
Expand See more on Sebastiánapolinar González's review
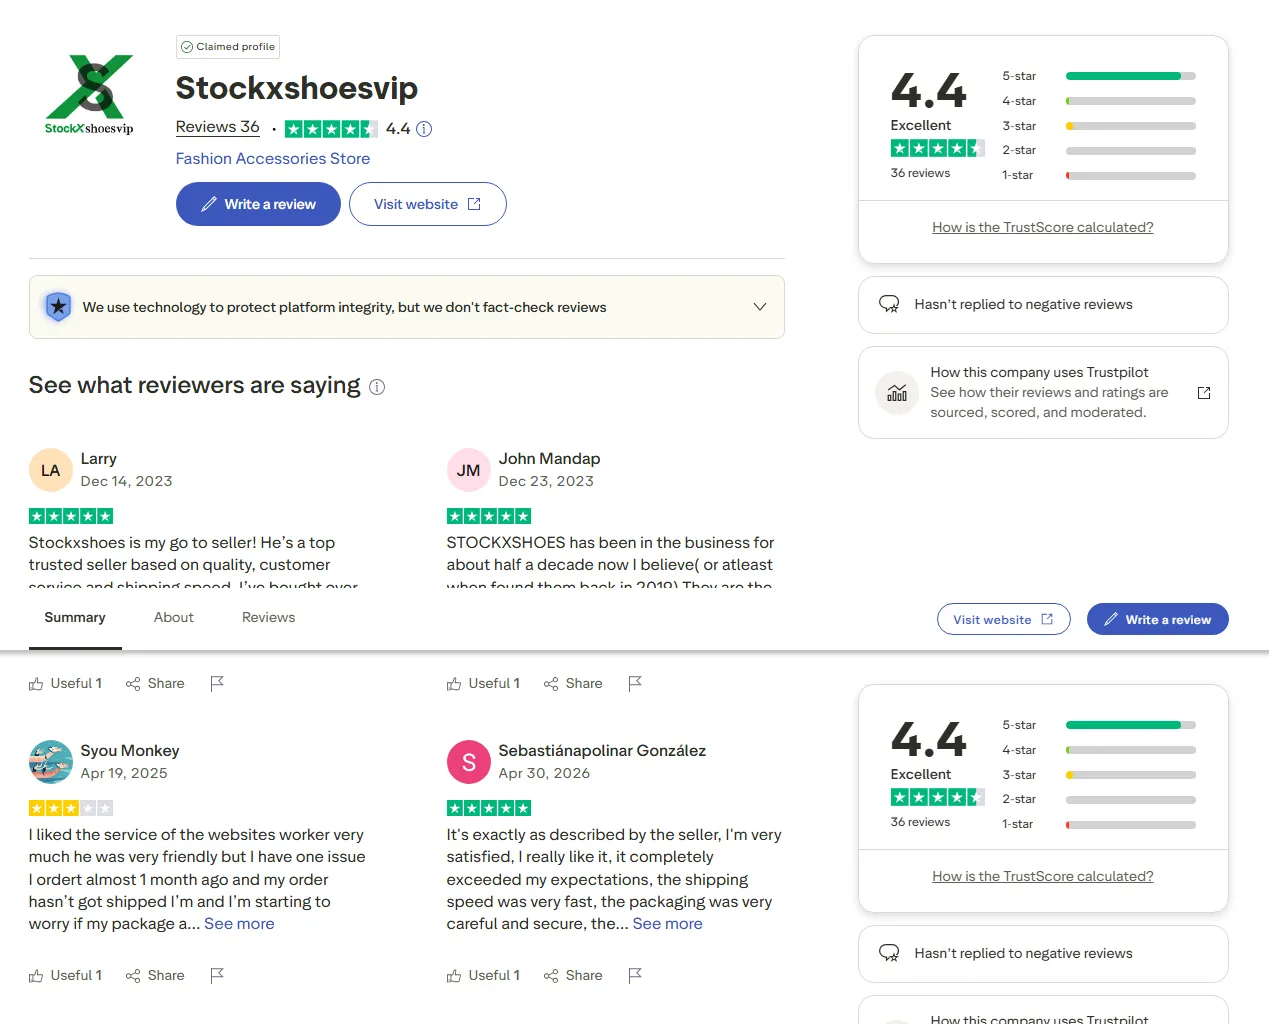coord(667,924)
